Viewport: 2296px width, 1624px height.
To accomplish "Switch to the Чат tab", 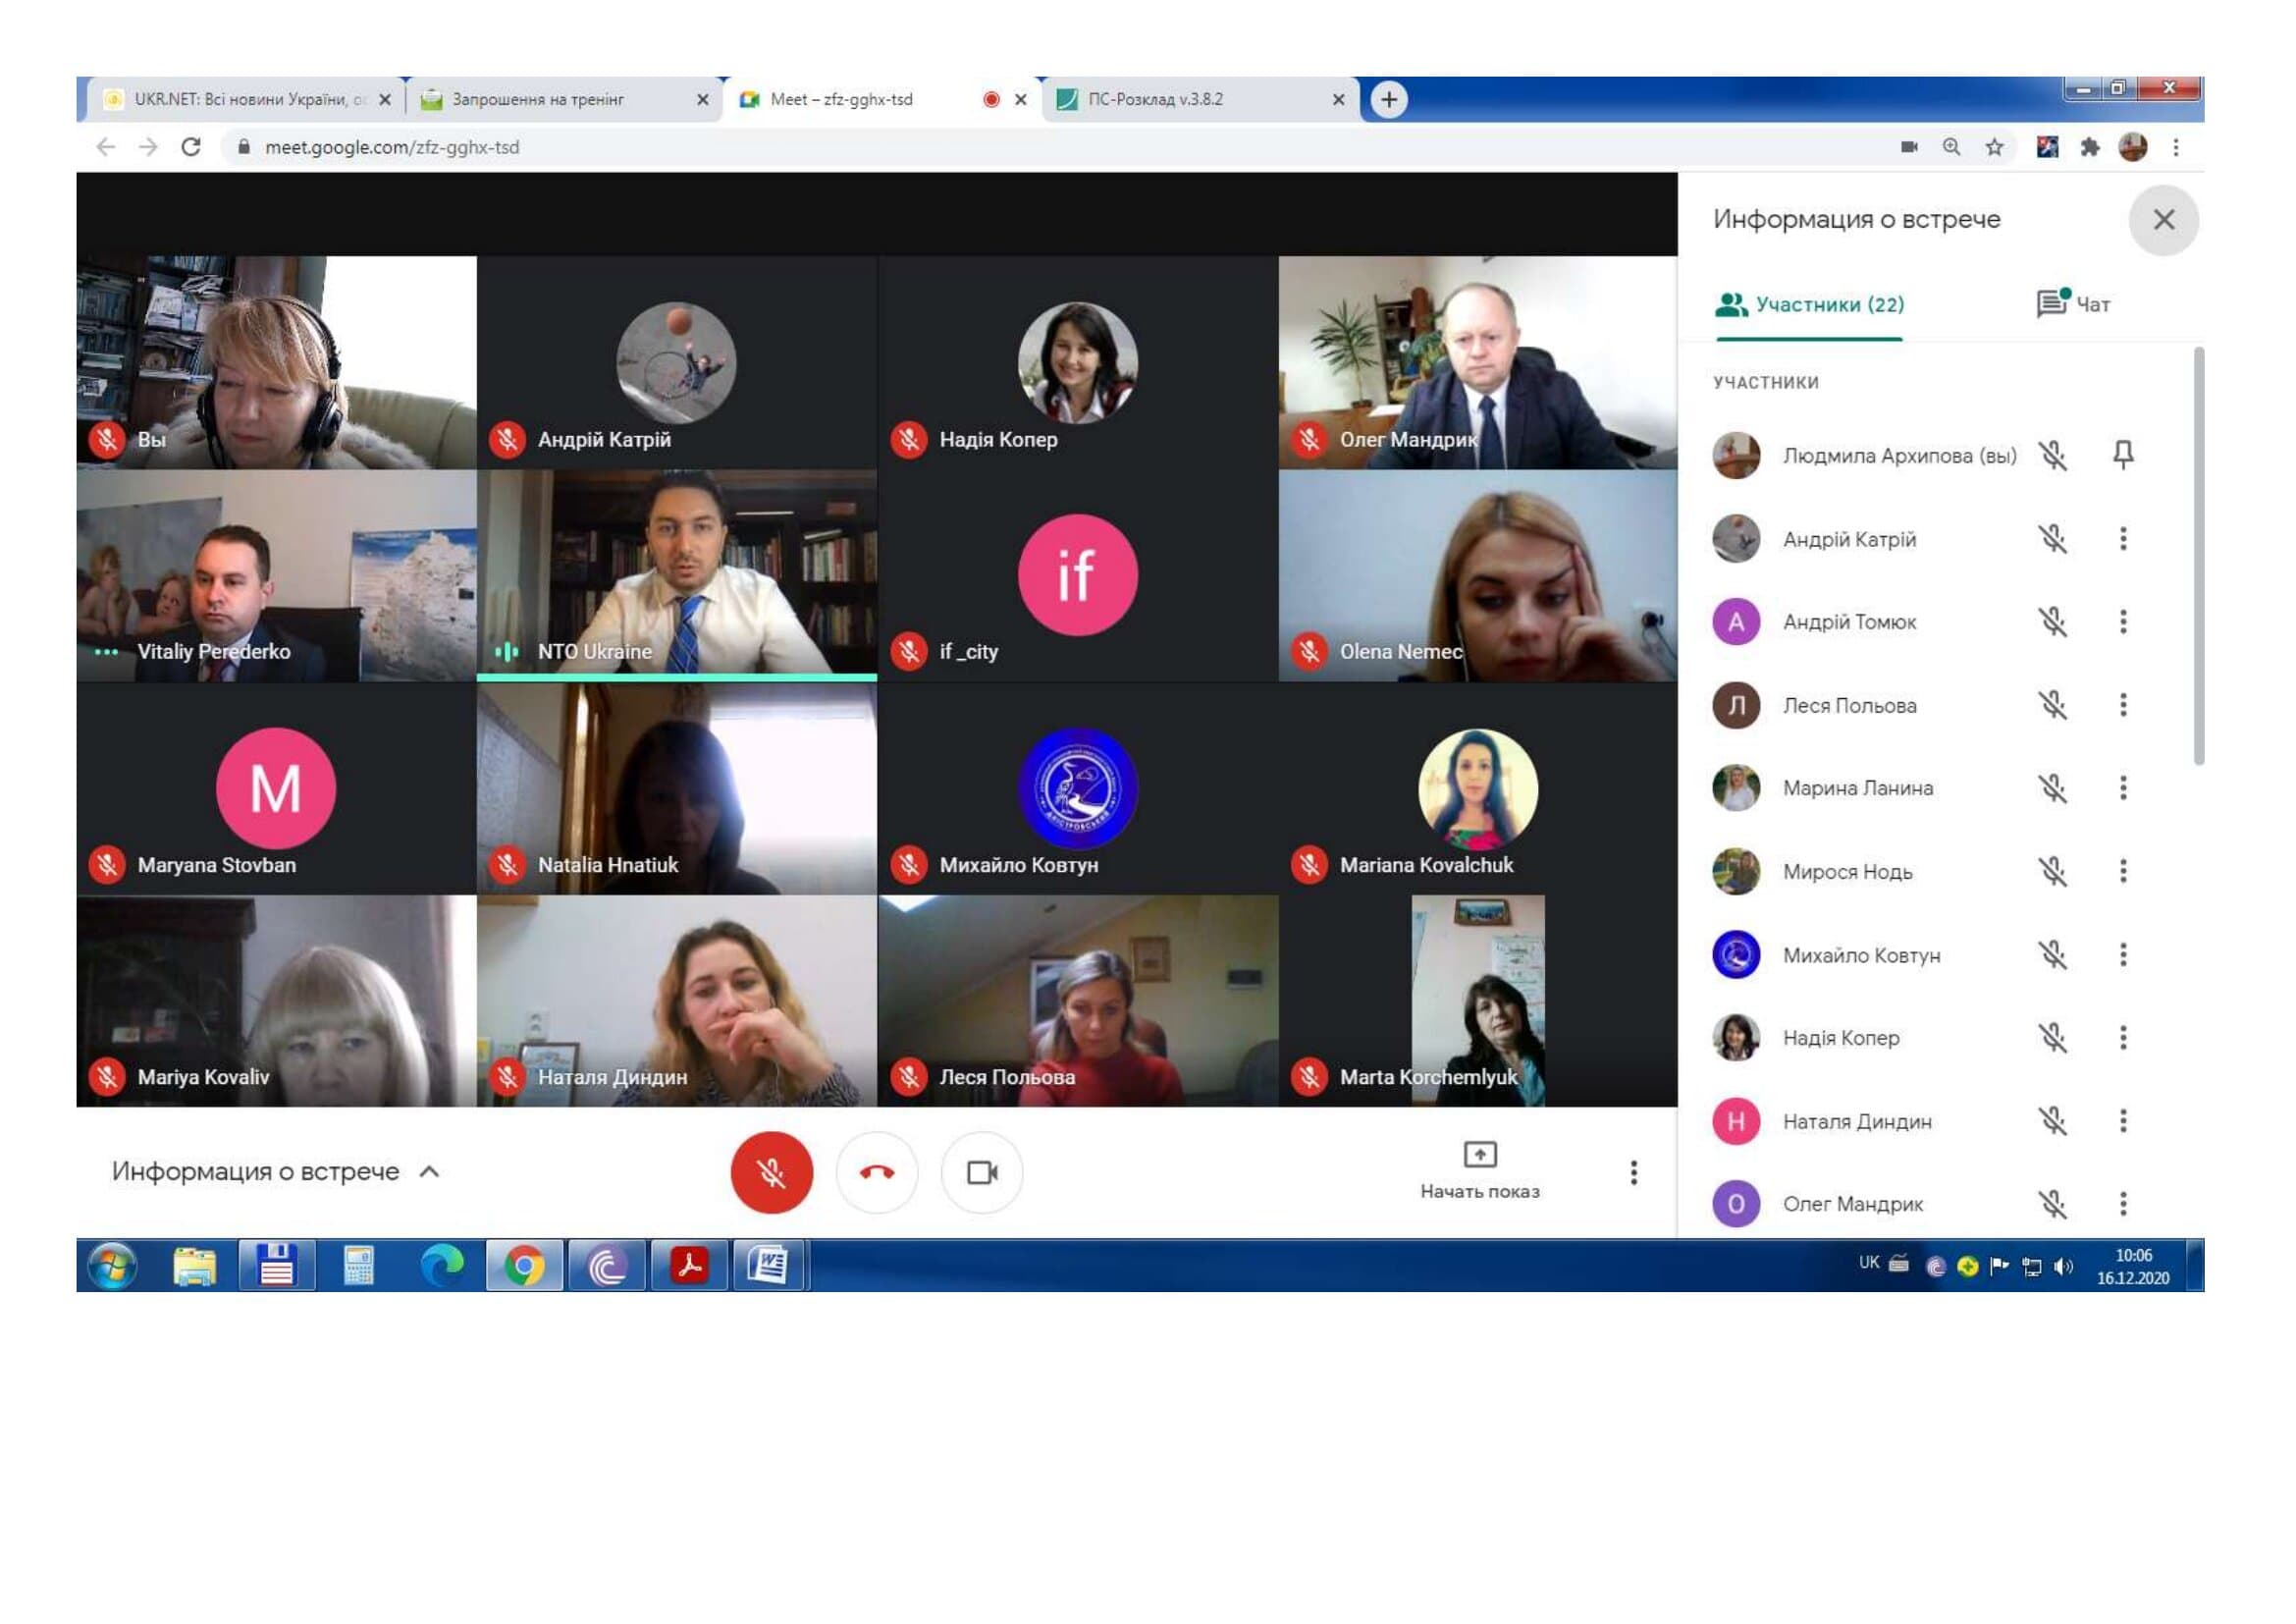I will [x=2074, y=304].
